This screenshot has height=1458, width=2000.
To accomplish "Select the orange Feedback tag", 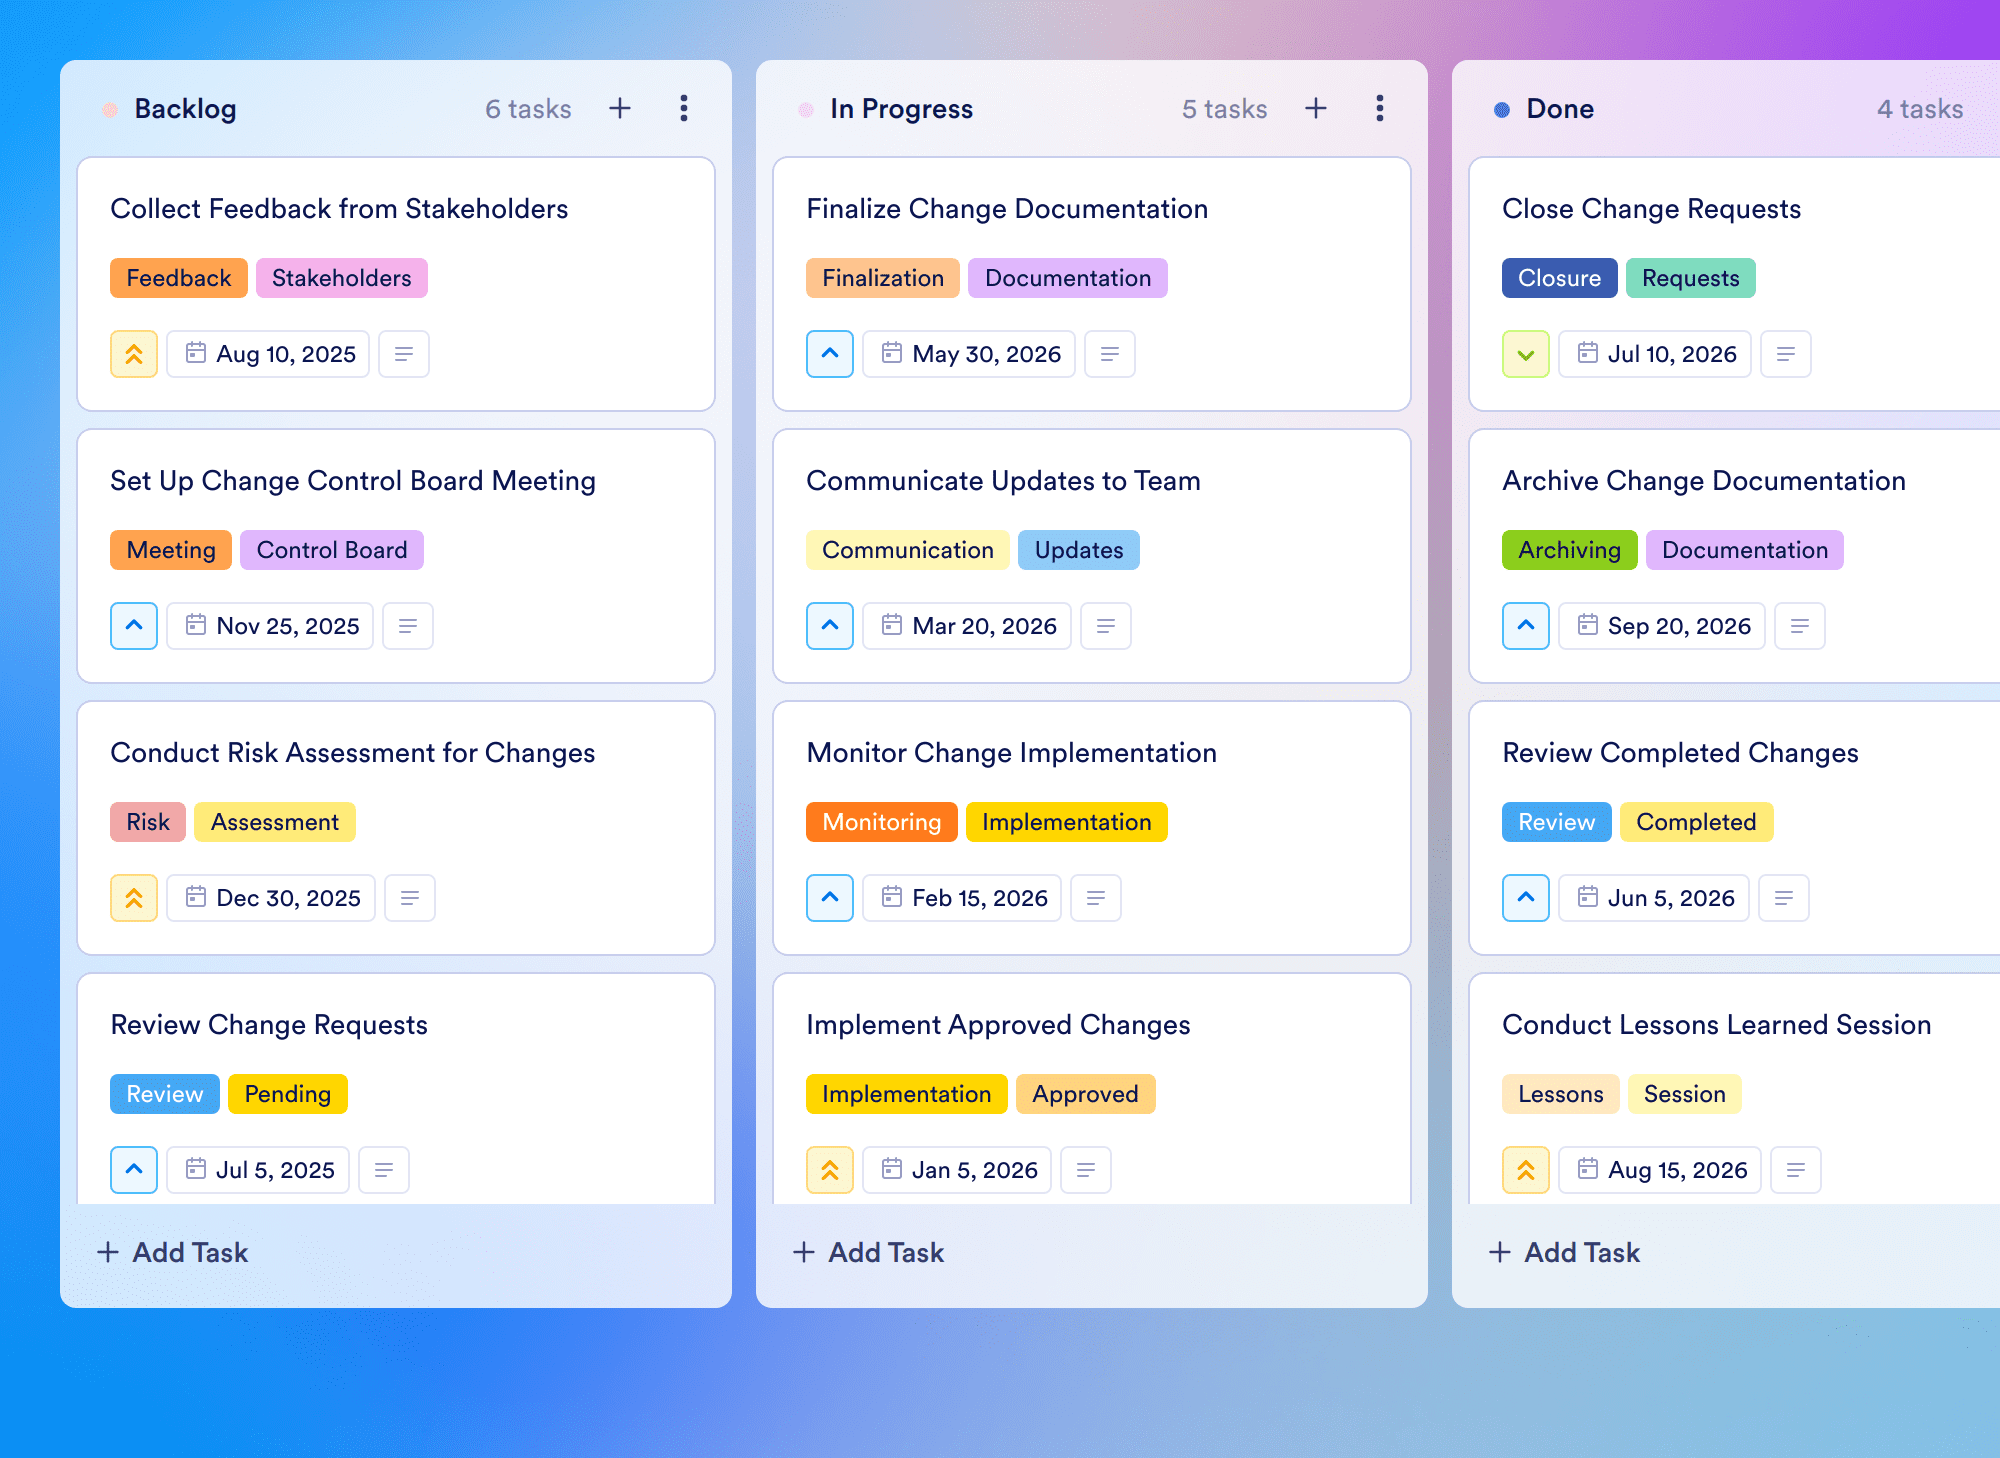I will 179,278.
